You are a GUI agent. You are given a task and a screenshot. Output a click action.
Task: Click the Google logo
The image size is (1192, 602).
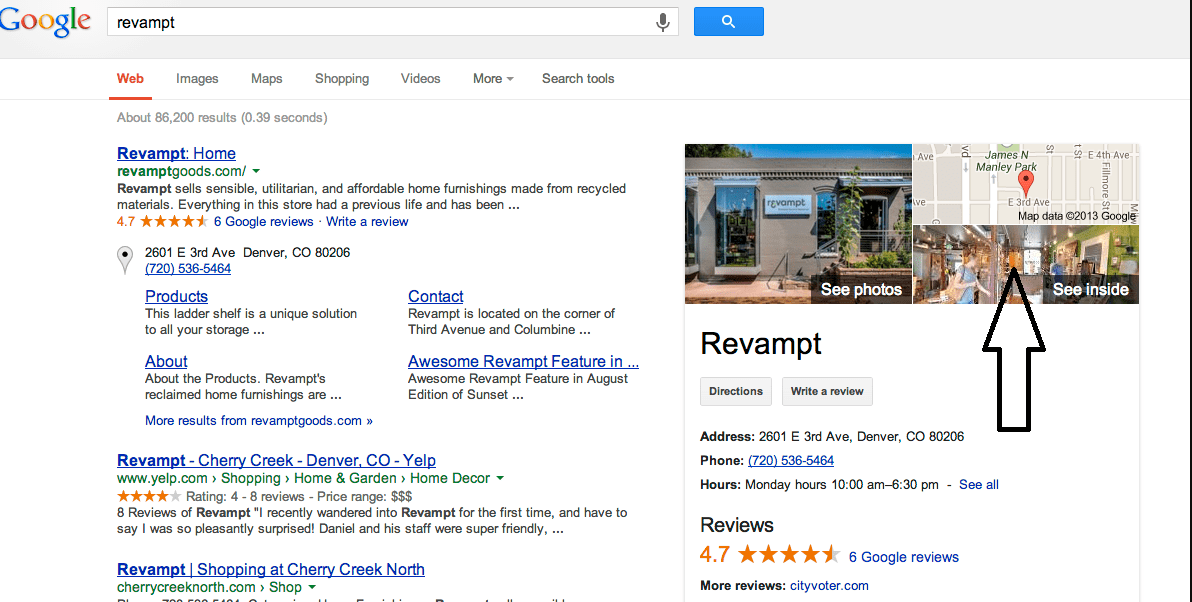pyautogui.click(x=46, y=22)
